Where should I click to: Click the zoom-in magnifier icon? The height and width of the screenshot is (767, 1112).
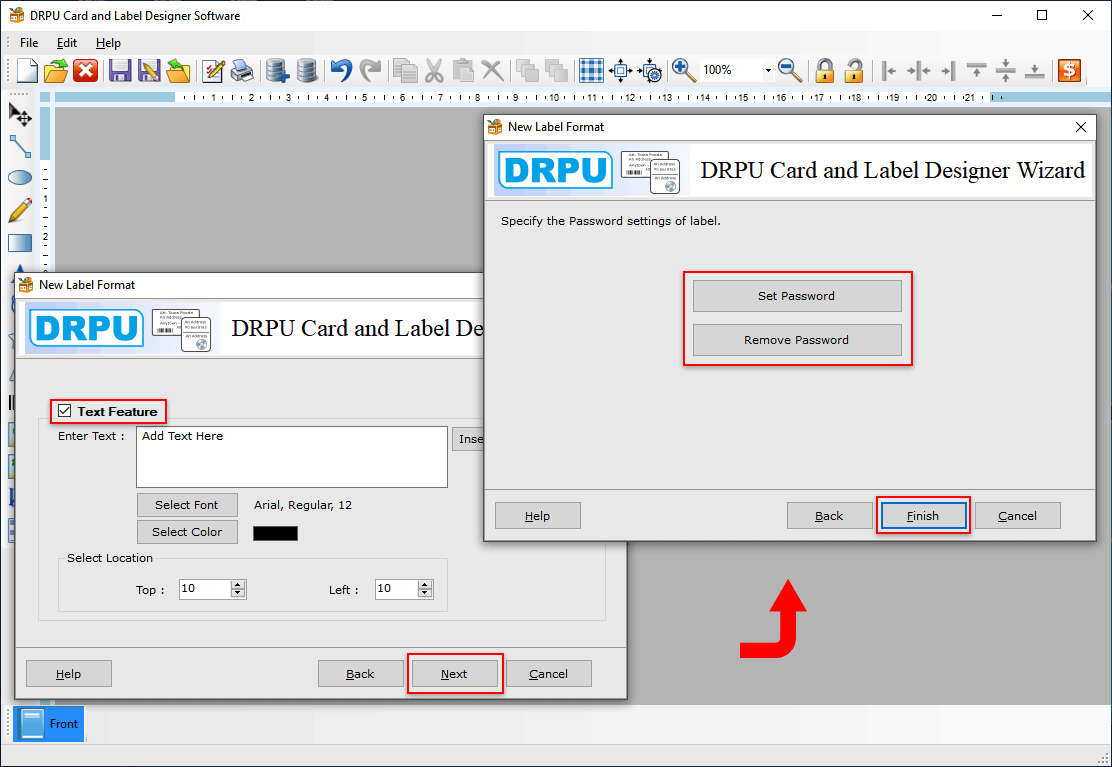(684, 70)
